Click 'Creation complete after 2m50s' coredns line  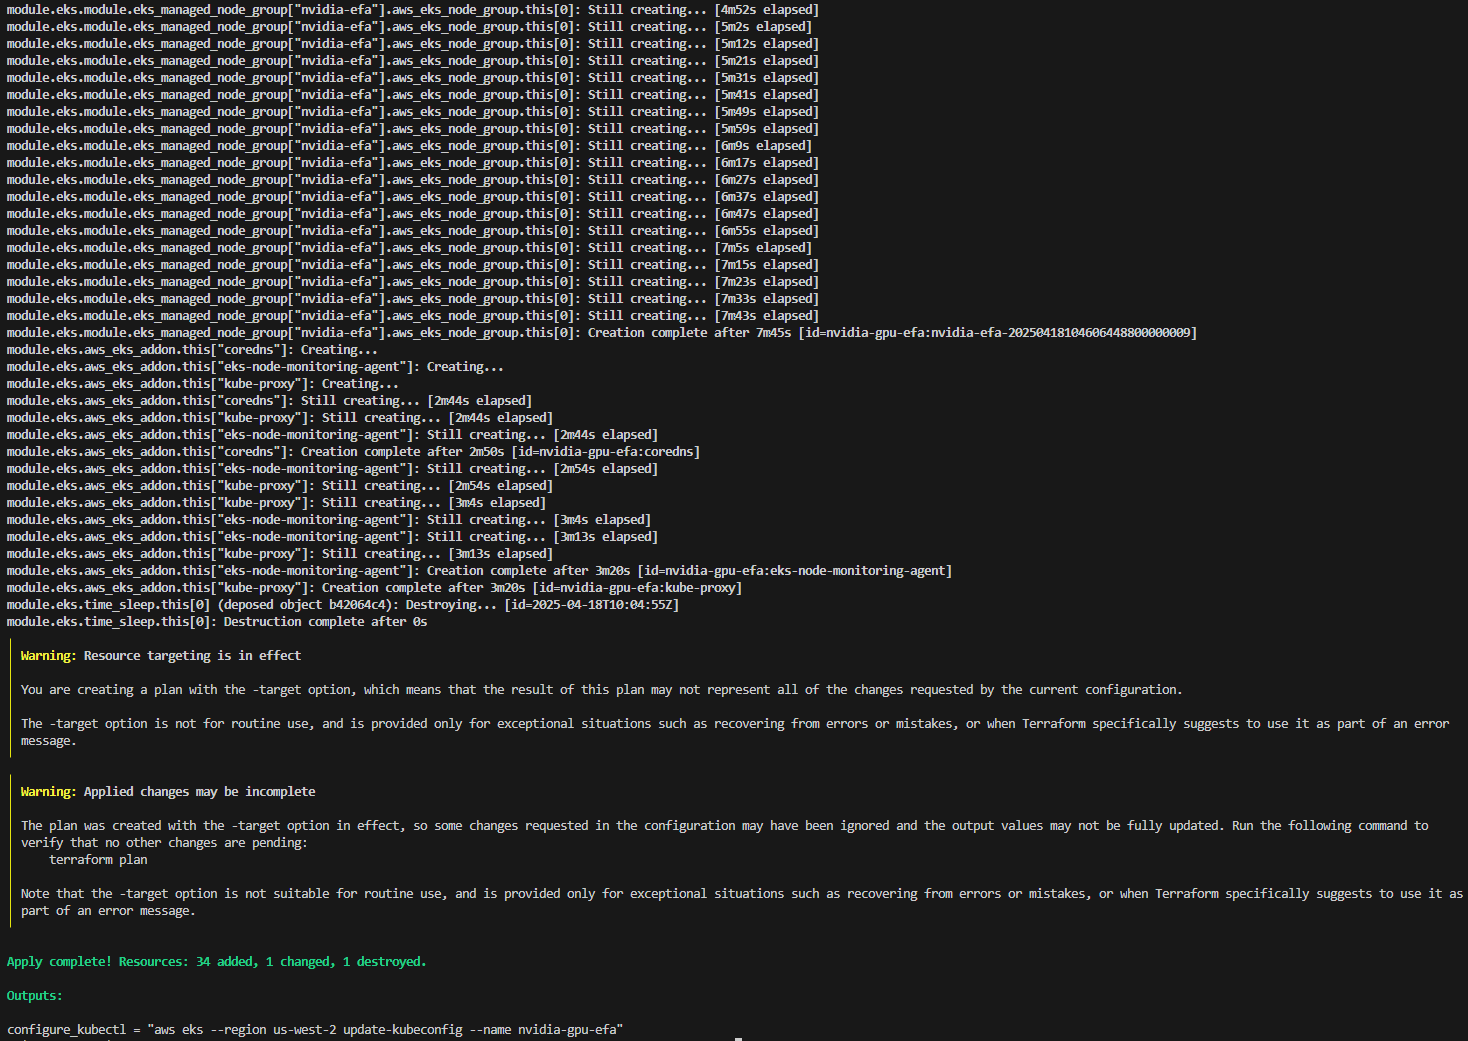pyautogui.click(x=353, y=452)
